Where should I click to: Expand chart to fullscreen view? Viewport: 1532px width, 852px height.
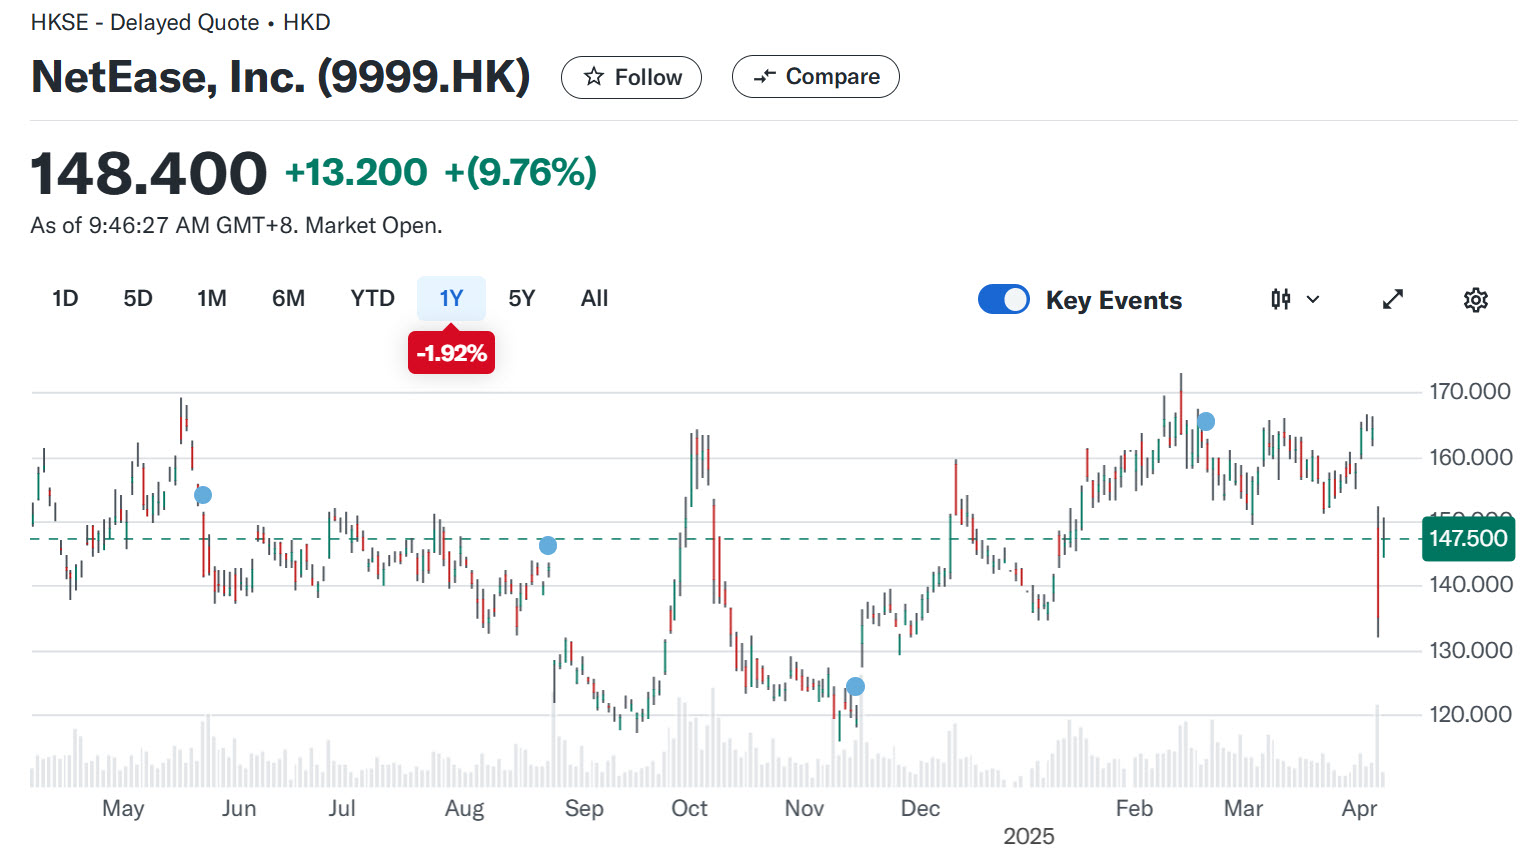(1393, 299)
